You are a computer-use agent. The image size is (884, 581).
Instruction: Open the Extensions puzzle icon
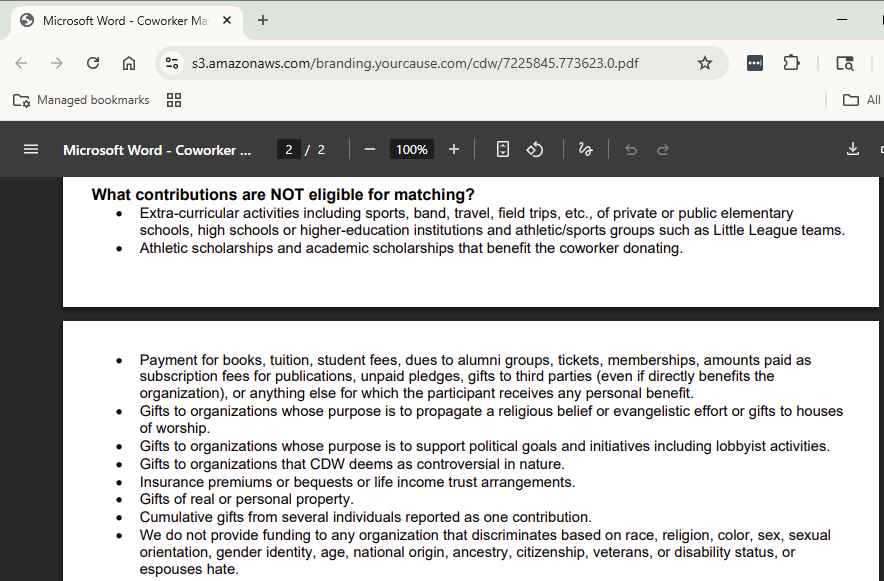(792, 63)
